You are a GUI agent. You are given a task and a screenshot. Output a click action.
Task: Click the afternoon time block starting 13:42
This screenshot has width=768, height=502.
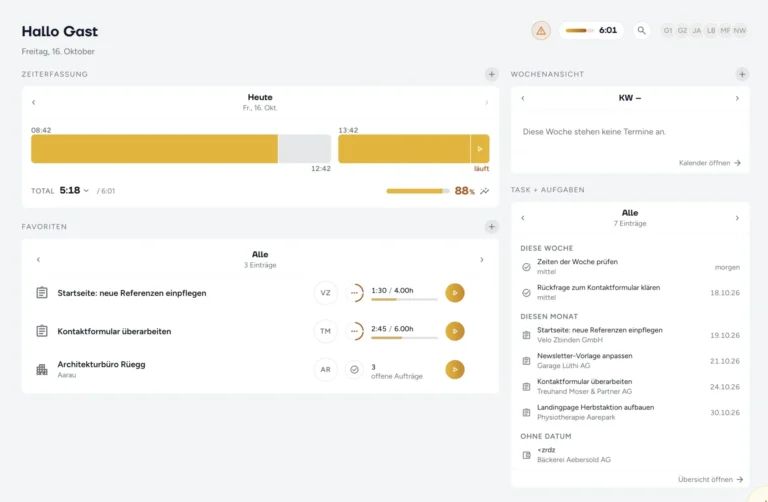tap(404, 149)
